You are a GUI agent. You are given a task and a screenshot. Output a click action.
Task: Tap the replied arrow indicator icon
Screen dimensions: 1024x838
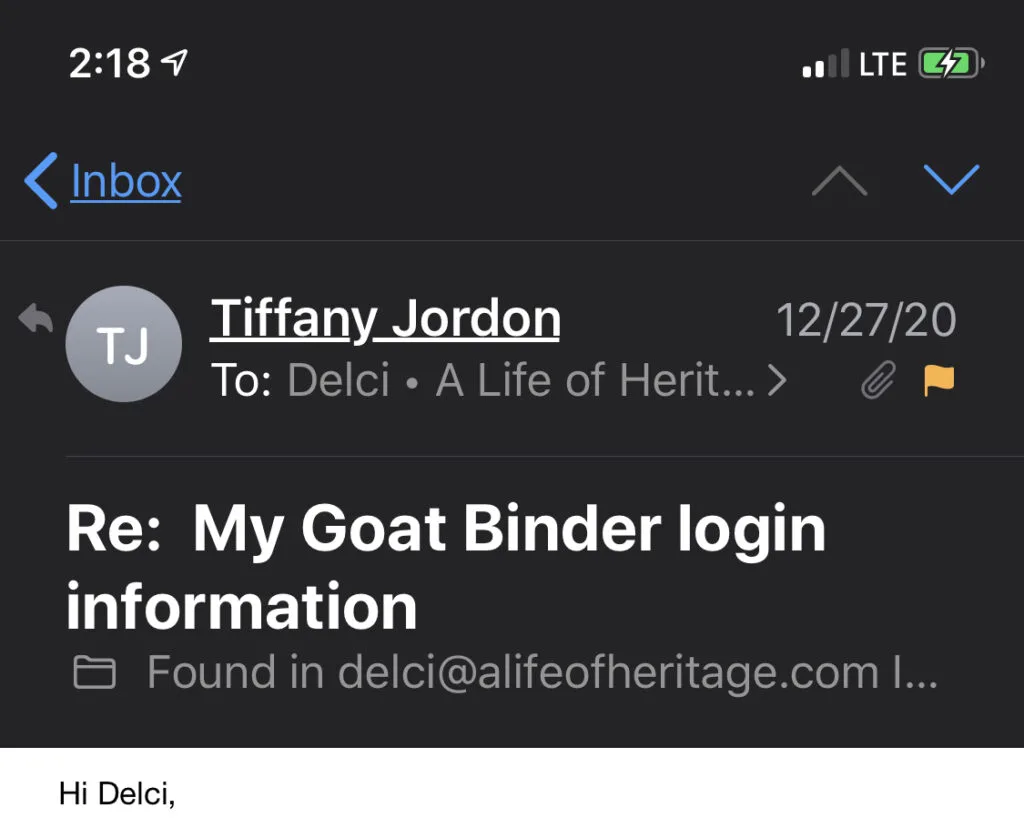pyautogui.click(x=35, y=318)
